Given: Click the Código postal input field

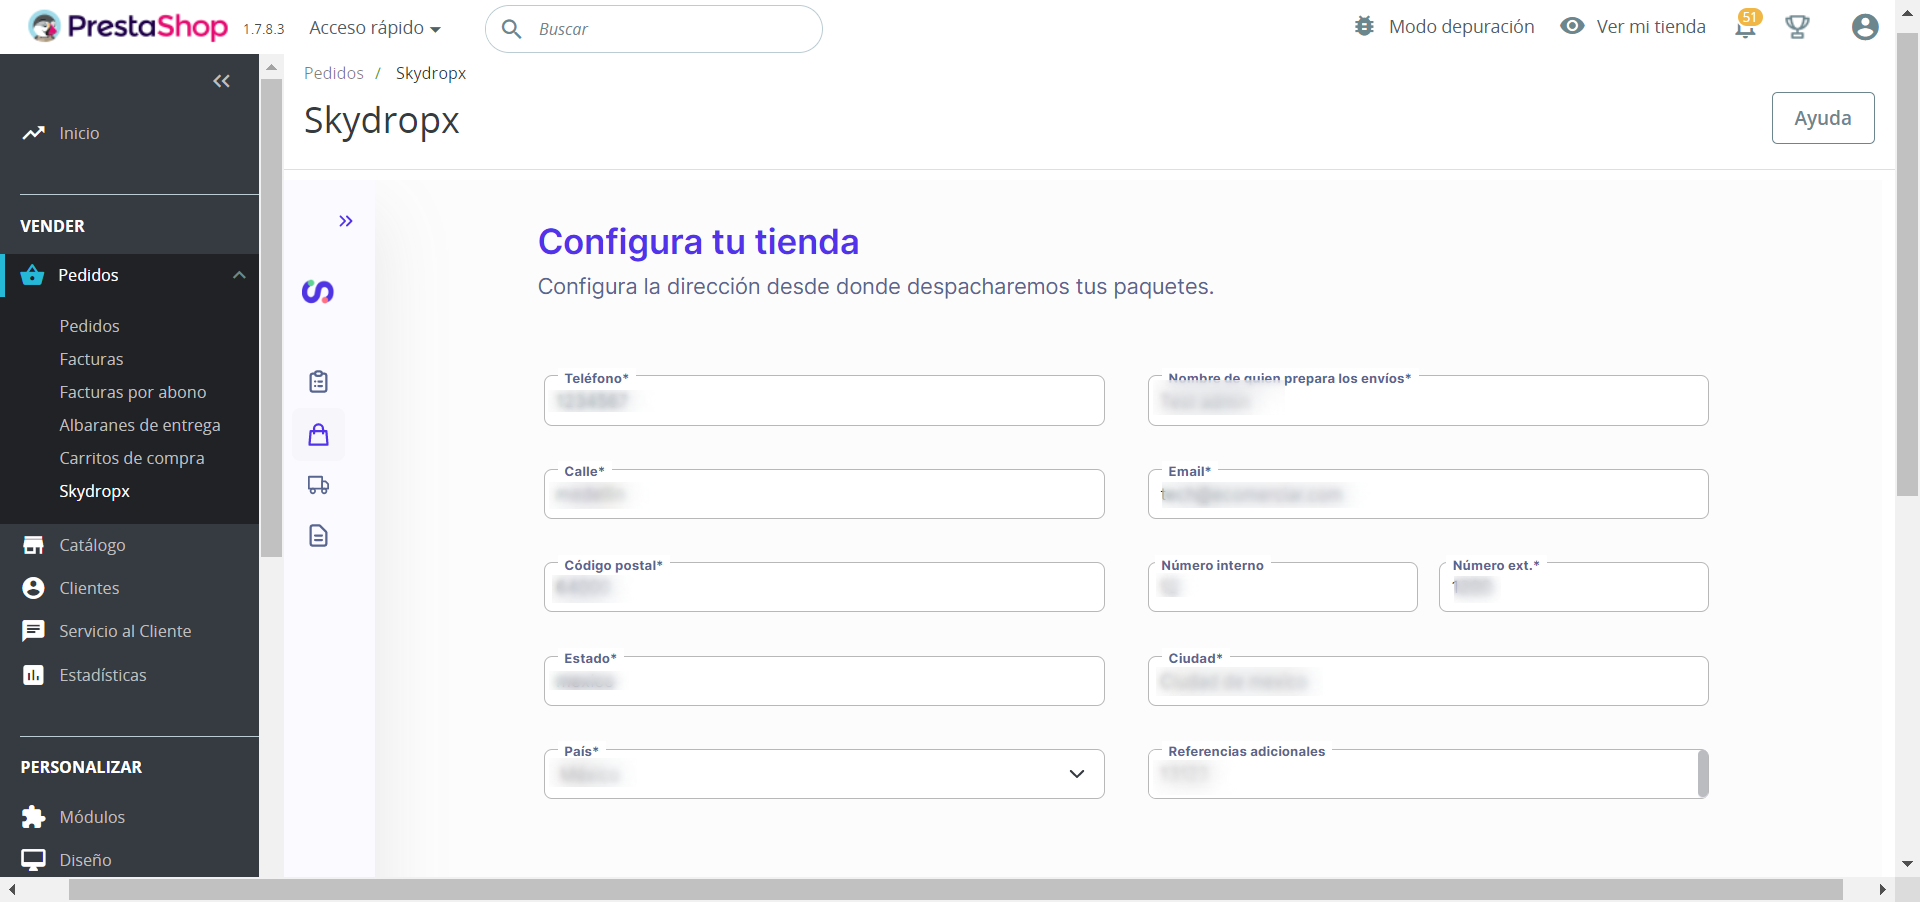Looking at the screenshot, I should point(824,587).
